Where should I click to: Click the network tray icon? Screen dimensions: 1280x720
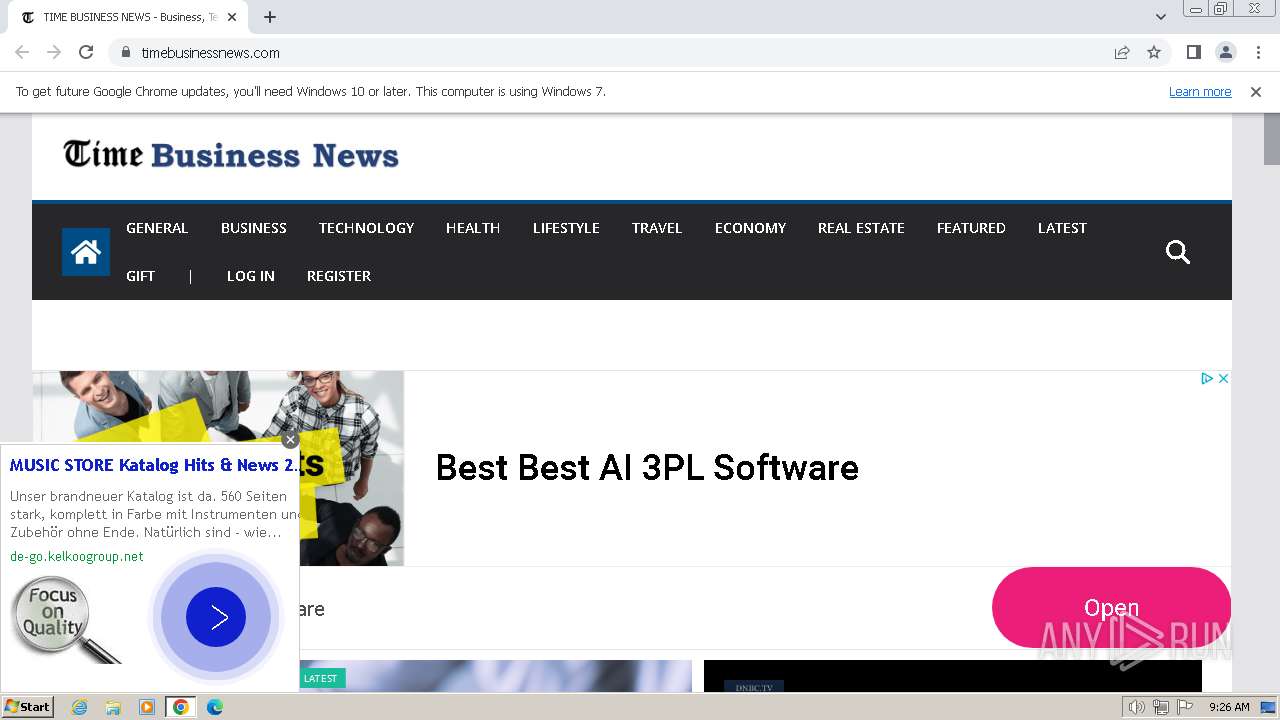1161,707
